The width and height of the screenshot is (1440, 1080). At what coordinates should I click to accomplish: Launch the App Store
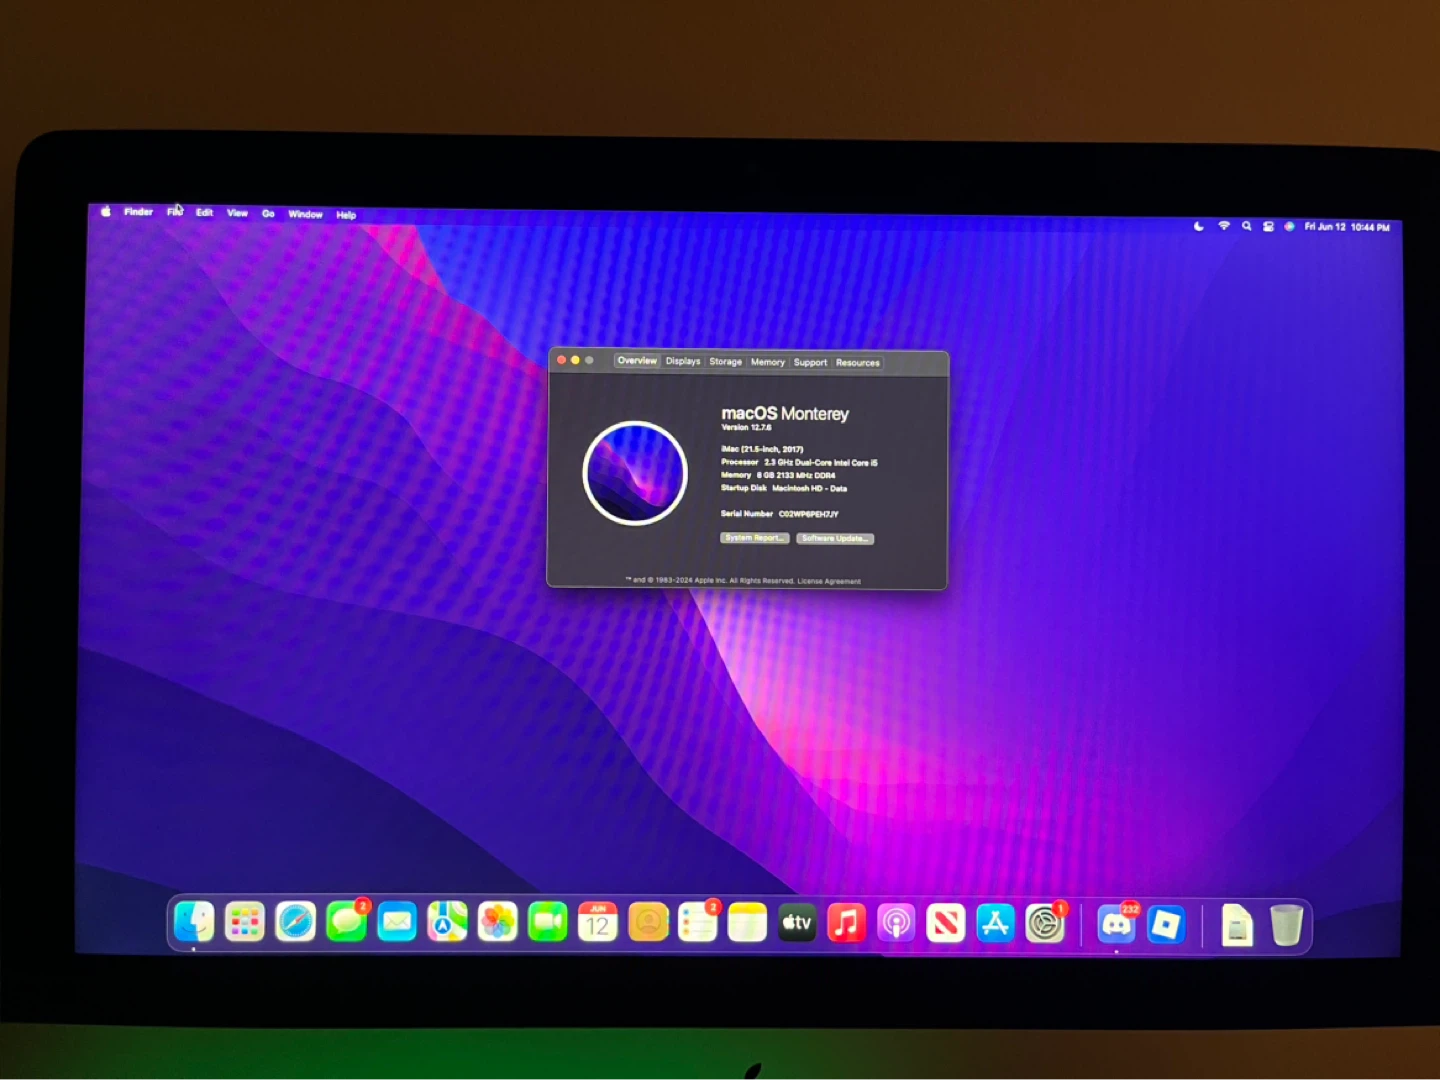(x=995, y=923)
